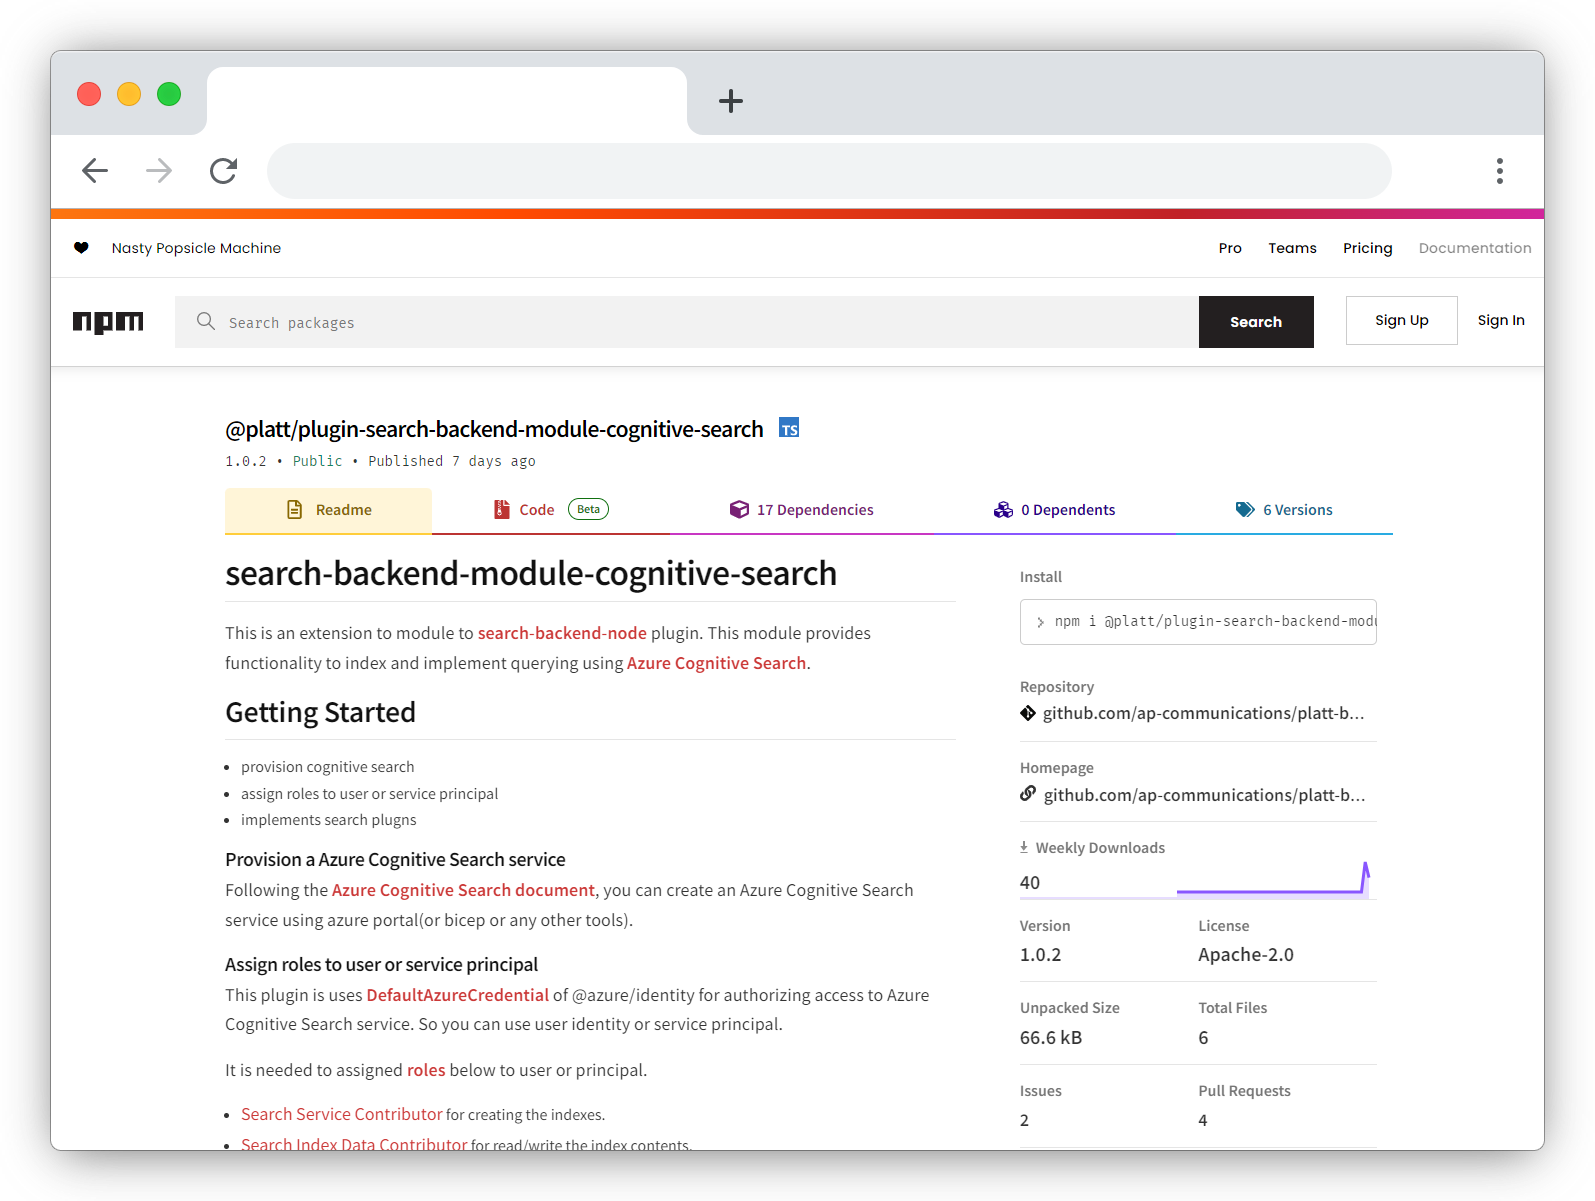Click the browser reload icon
The height and width of the screenshot is (1201, 1595).
[223, 171]
